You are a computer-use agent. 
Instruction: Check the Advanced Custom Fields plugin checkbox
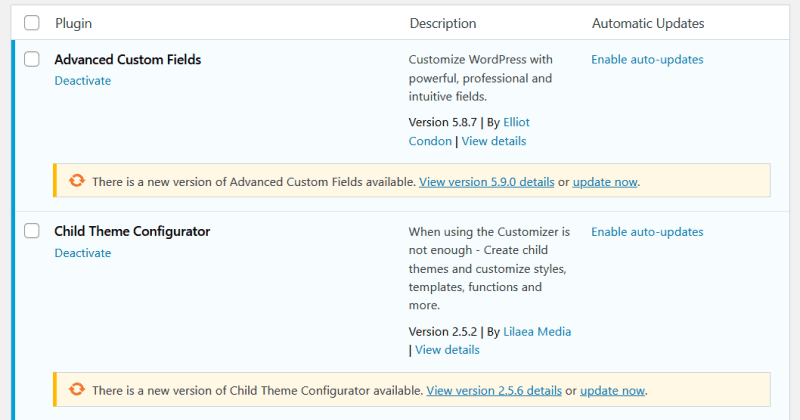click(x=32, y=59)
